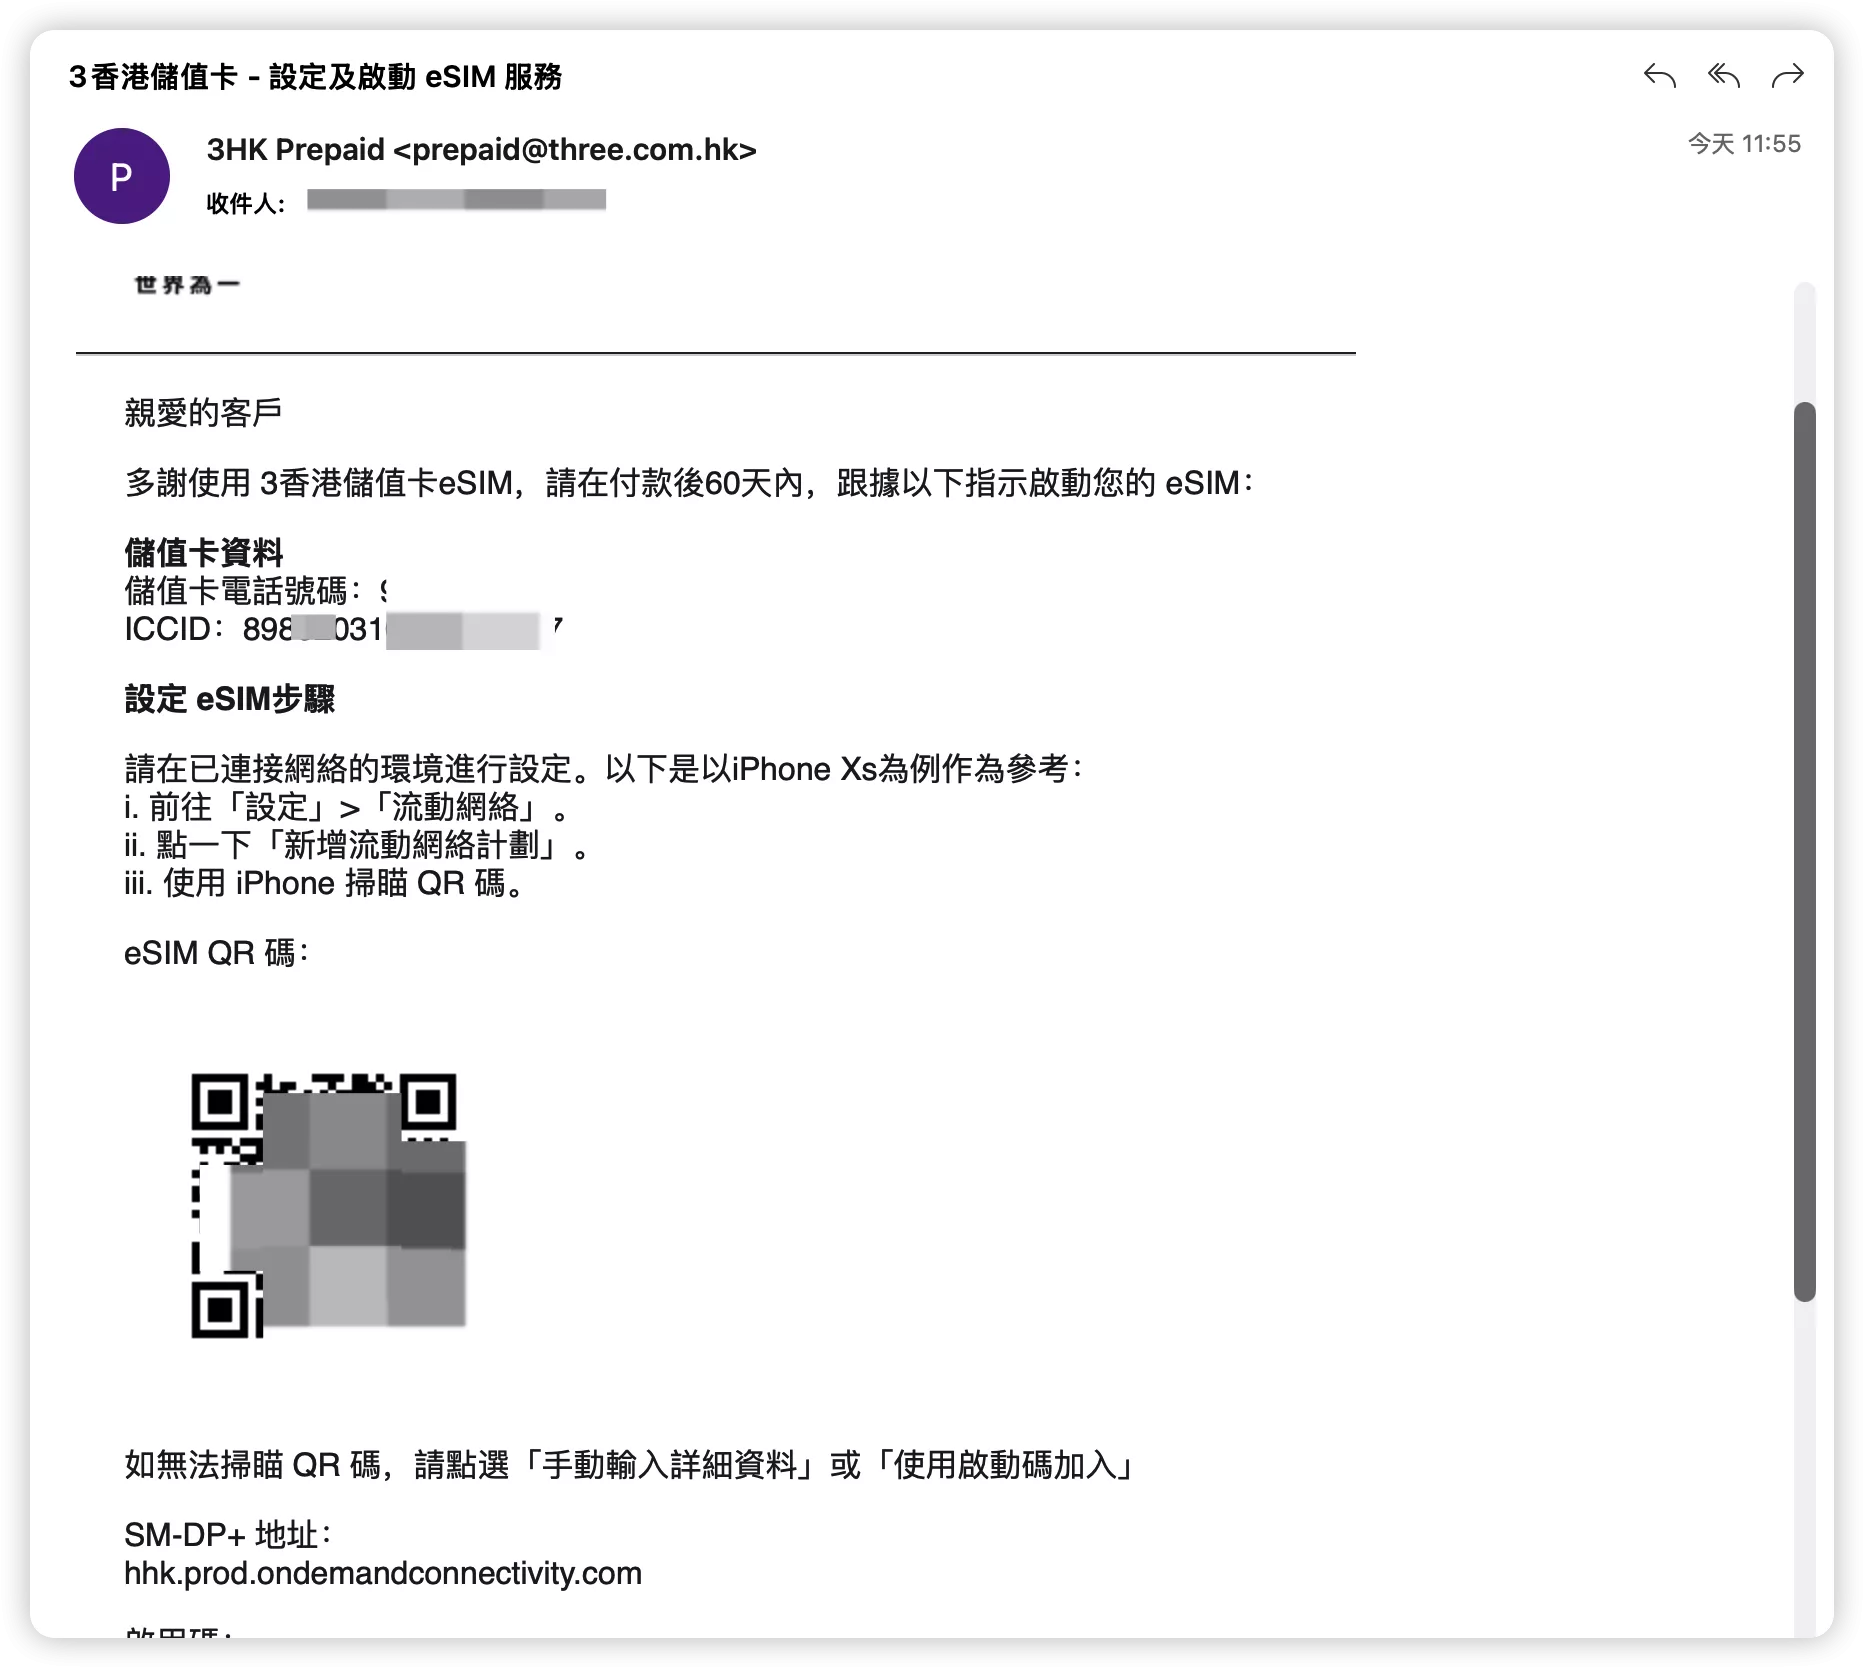Click the blurred recipient address field
The width and height of the screenshot is (1864, 1668).
(x=456, y=200)
